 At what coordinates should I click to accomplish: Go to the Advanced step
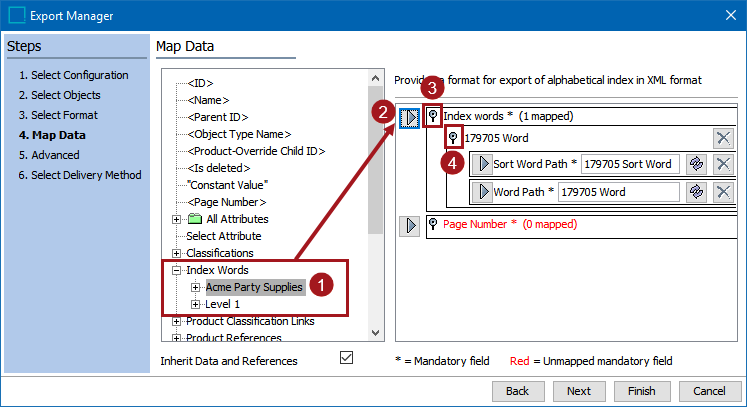tap(48, 155)
